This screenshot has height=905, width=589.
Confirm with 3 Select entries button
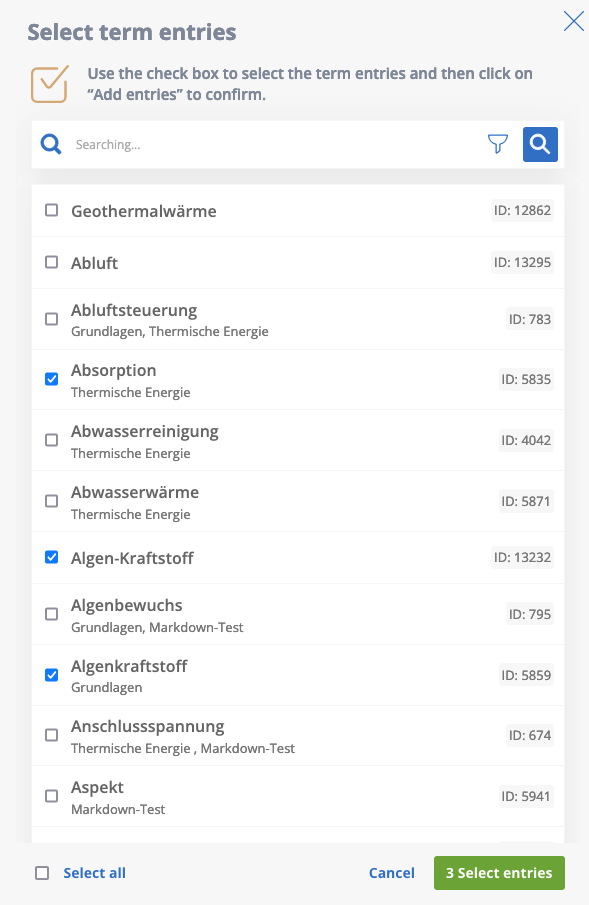(499, 873)
